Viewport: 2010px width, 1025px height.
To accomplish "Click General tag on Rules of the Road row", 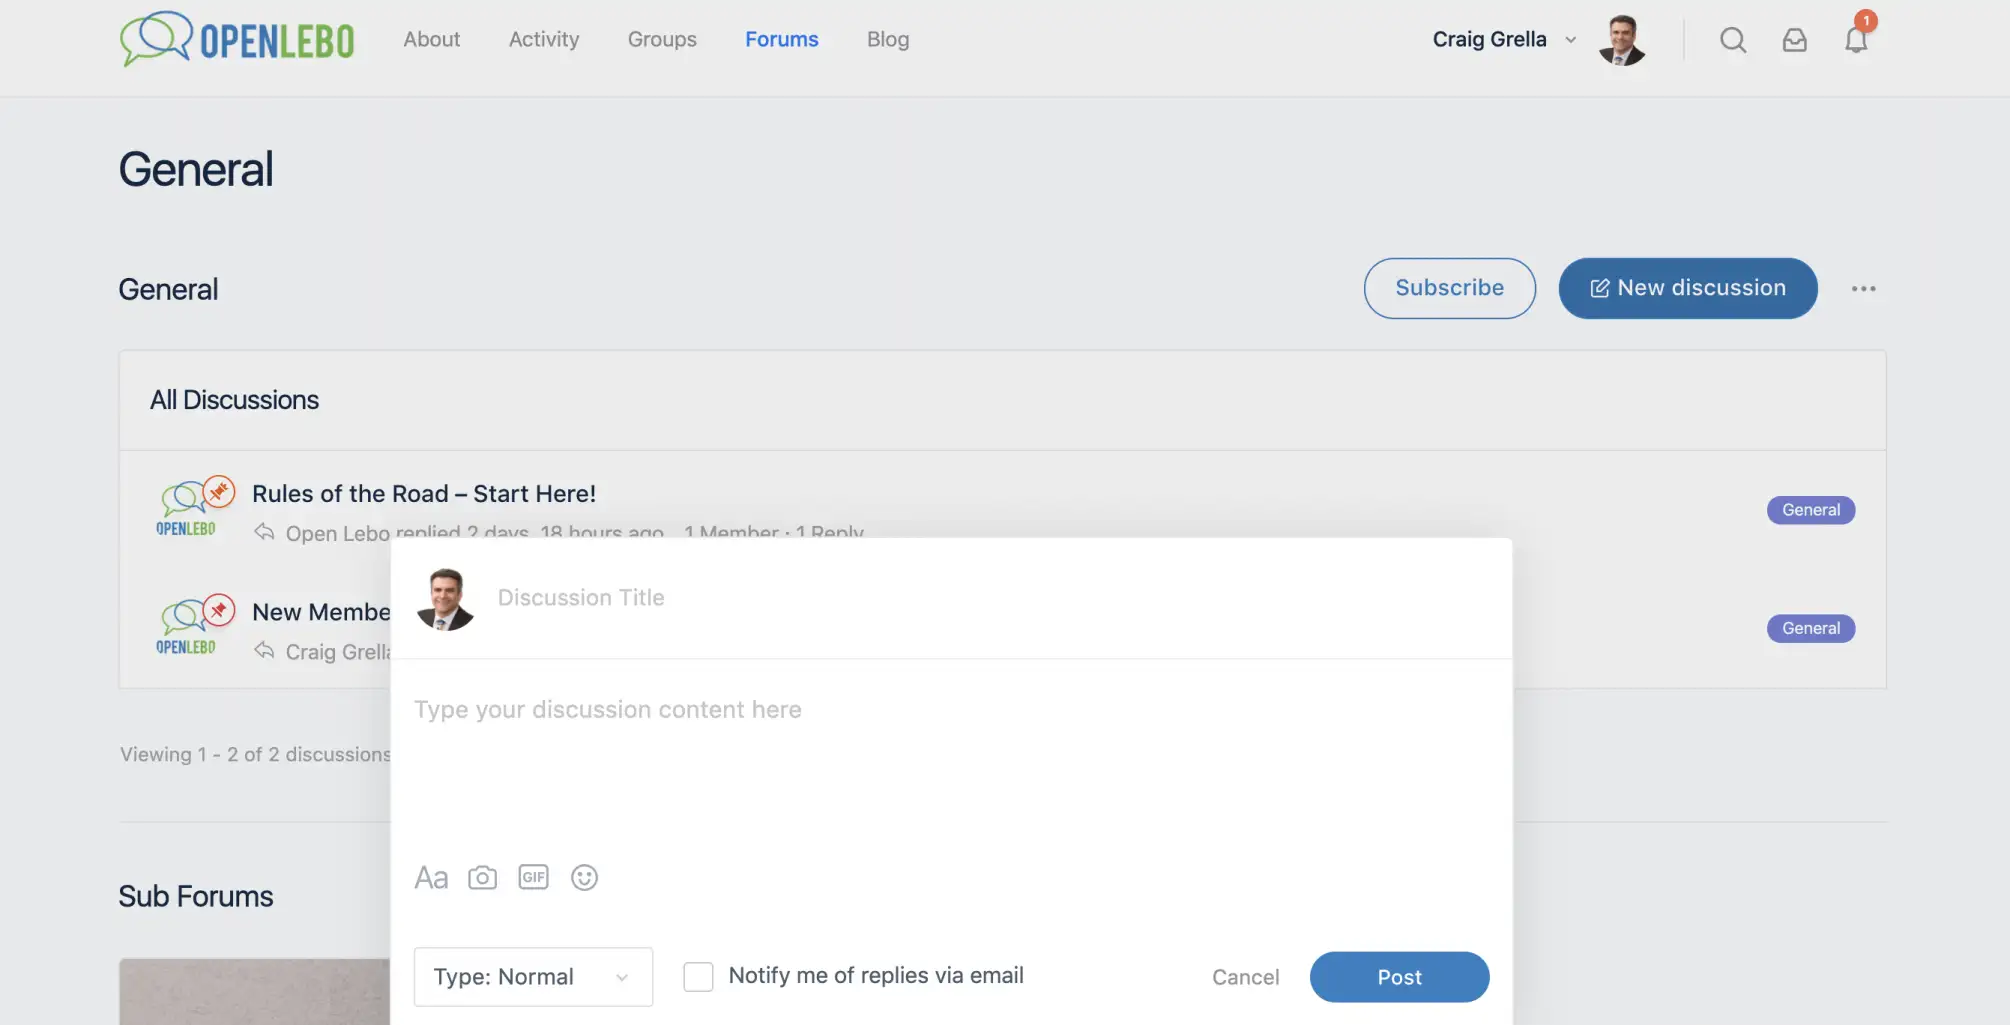I will pyautogui.click(x=1811, y=510).
